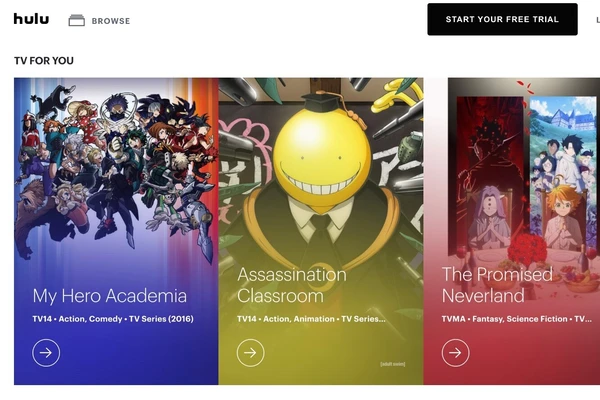Click the arrow circle on My Hero Academia

tap(46, 353)
